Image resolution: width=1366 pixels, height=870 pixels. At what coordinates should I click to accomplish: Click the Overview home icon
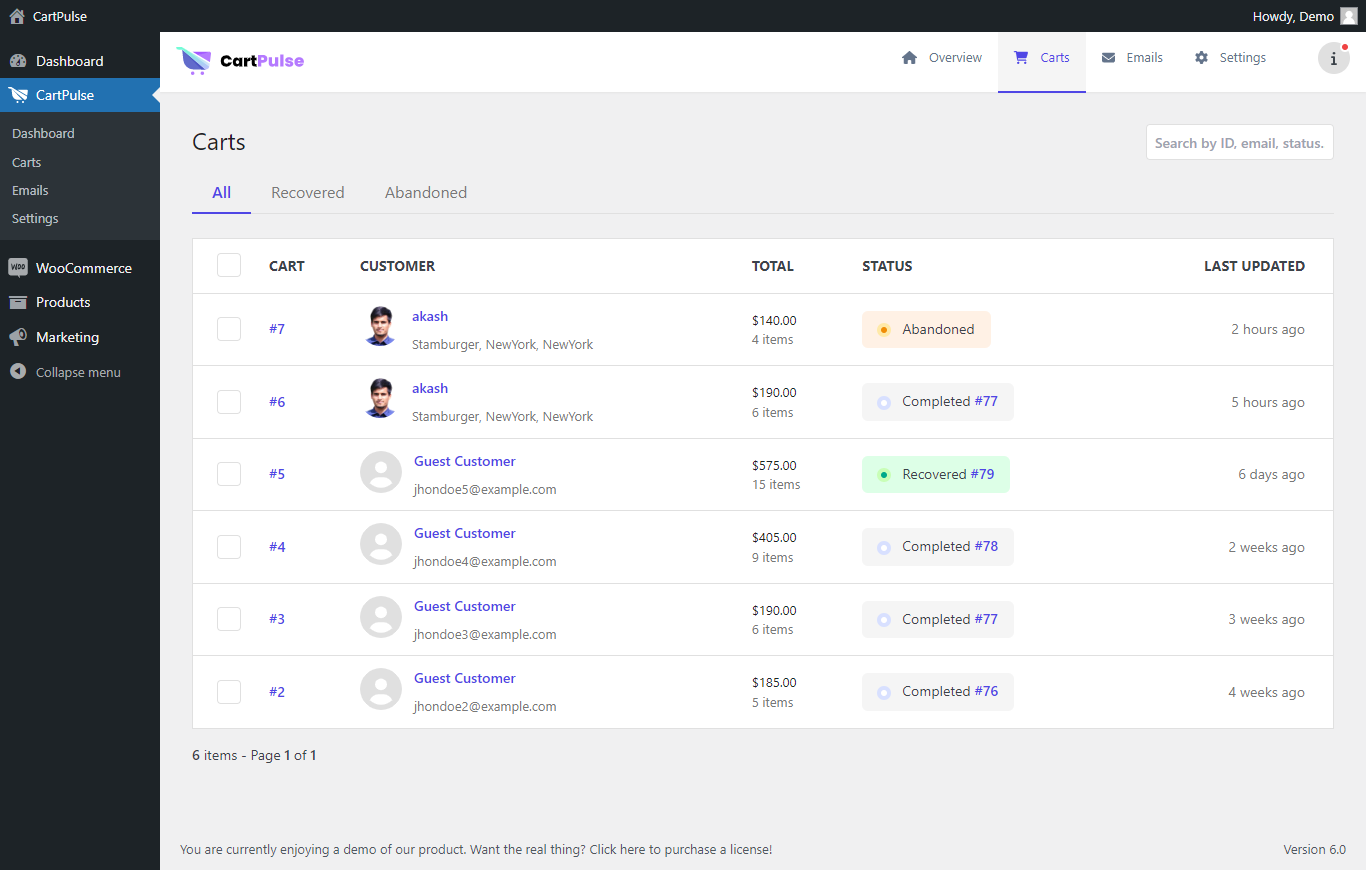coord(909,57)
